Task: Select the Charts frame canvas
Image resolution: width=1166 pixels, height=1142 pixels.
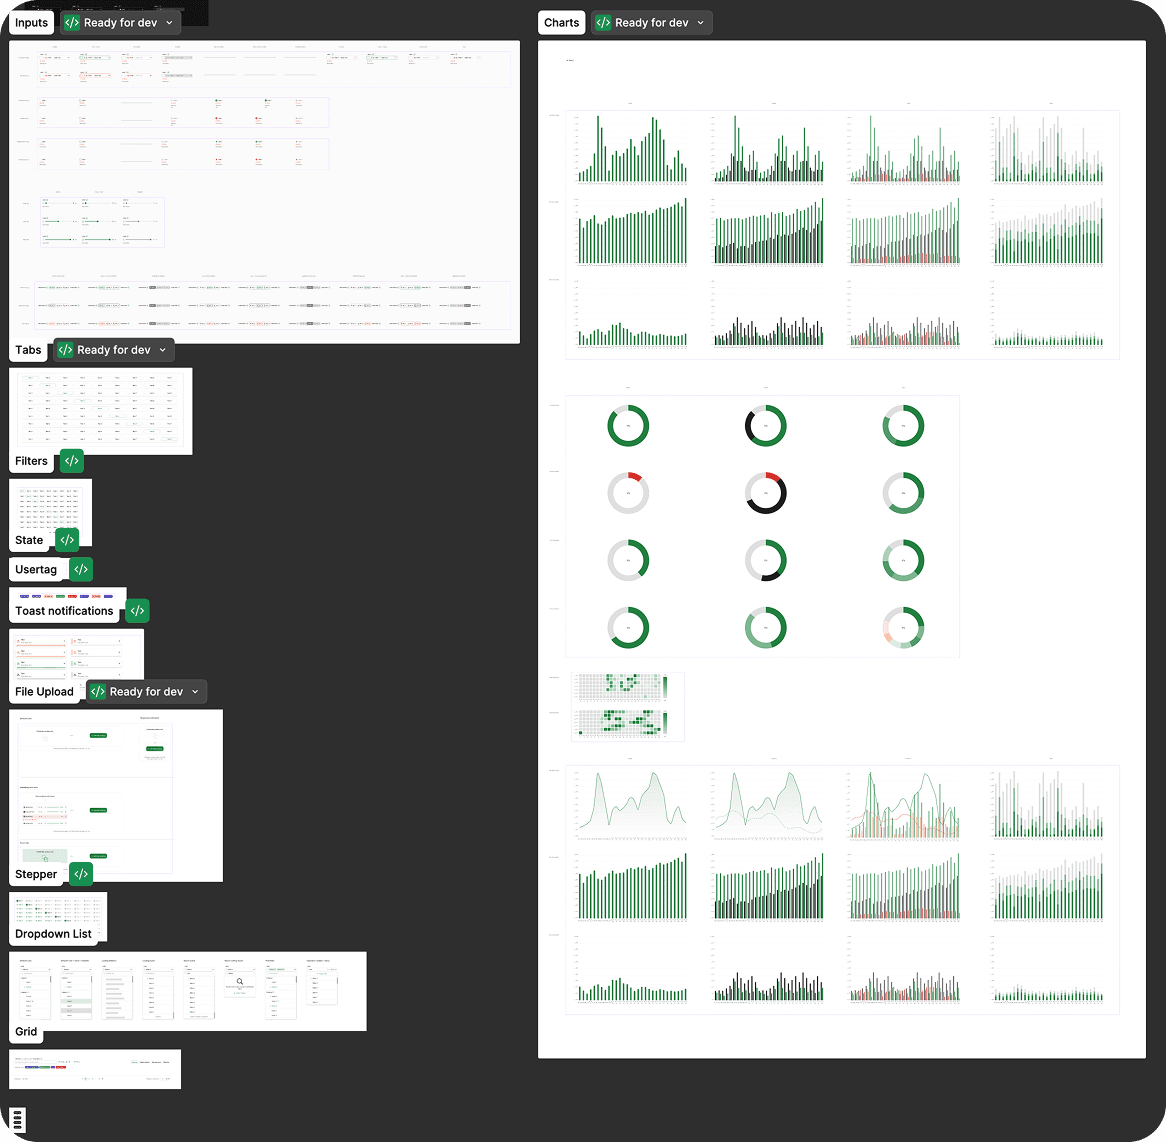Action: [x=842, y=549]
